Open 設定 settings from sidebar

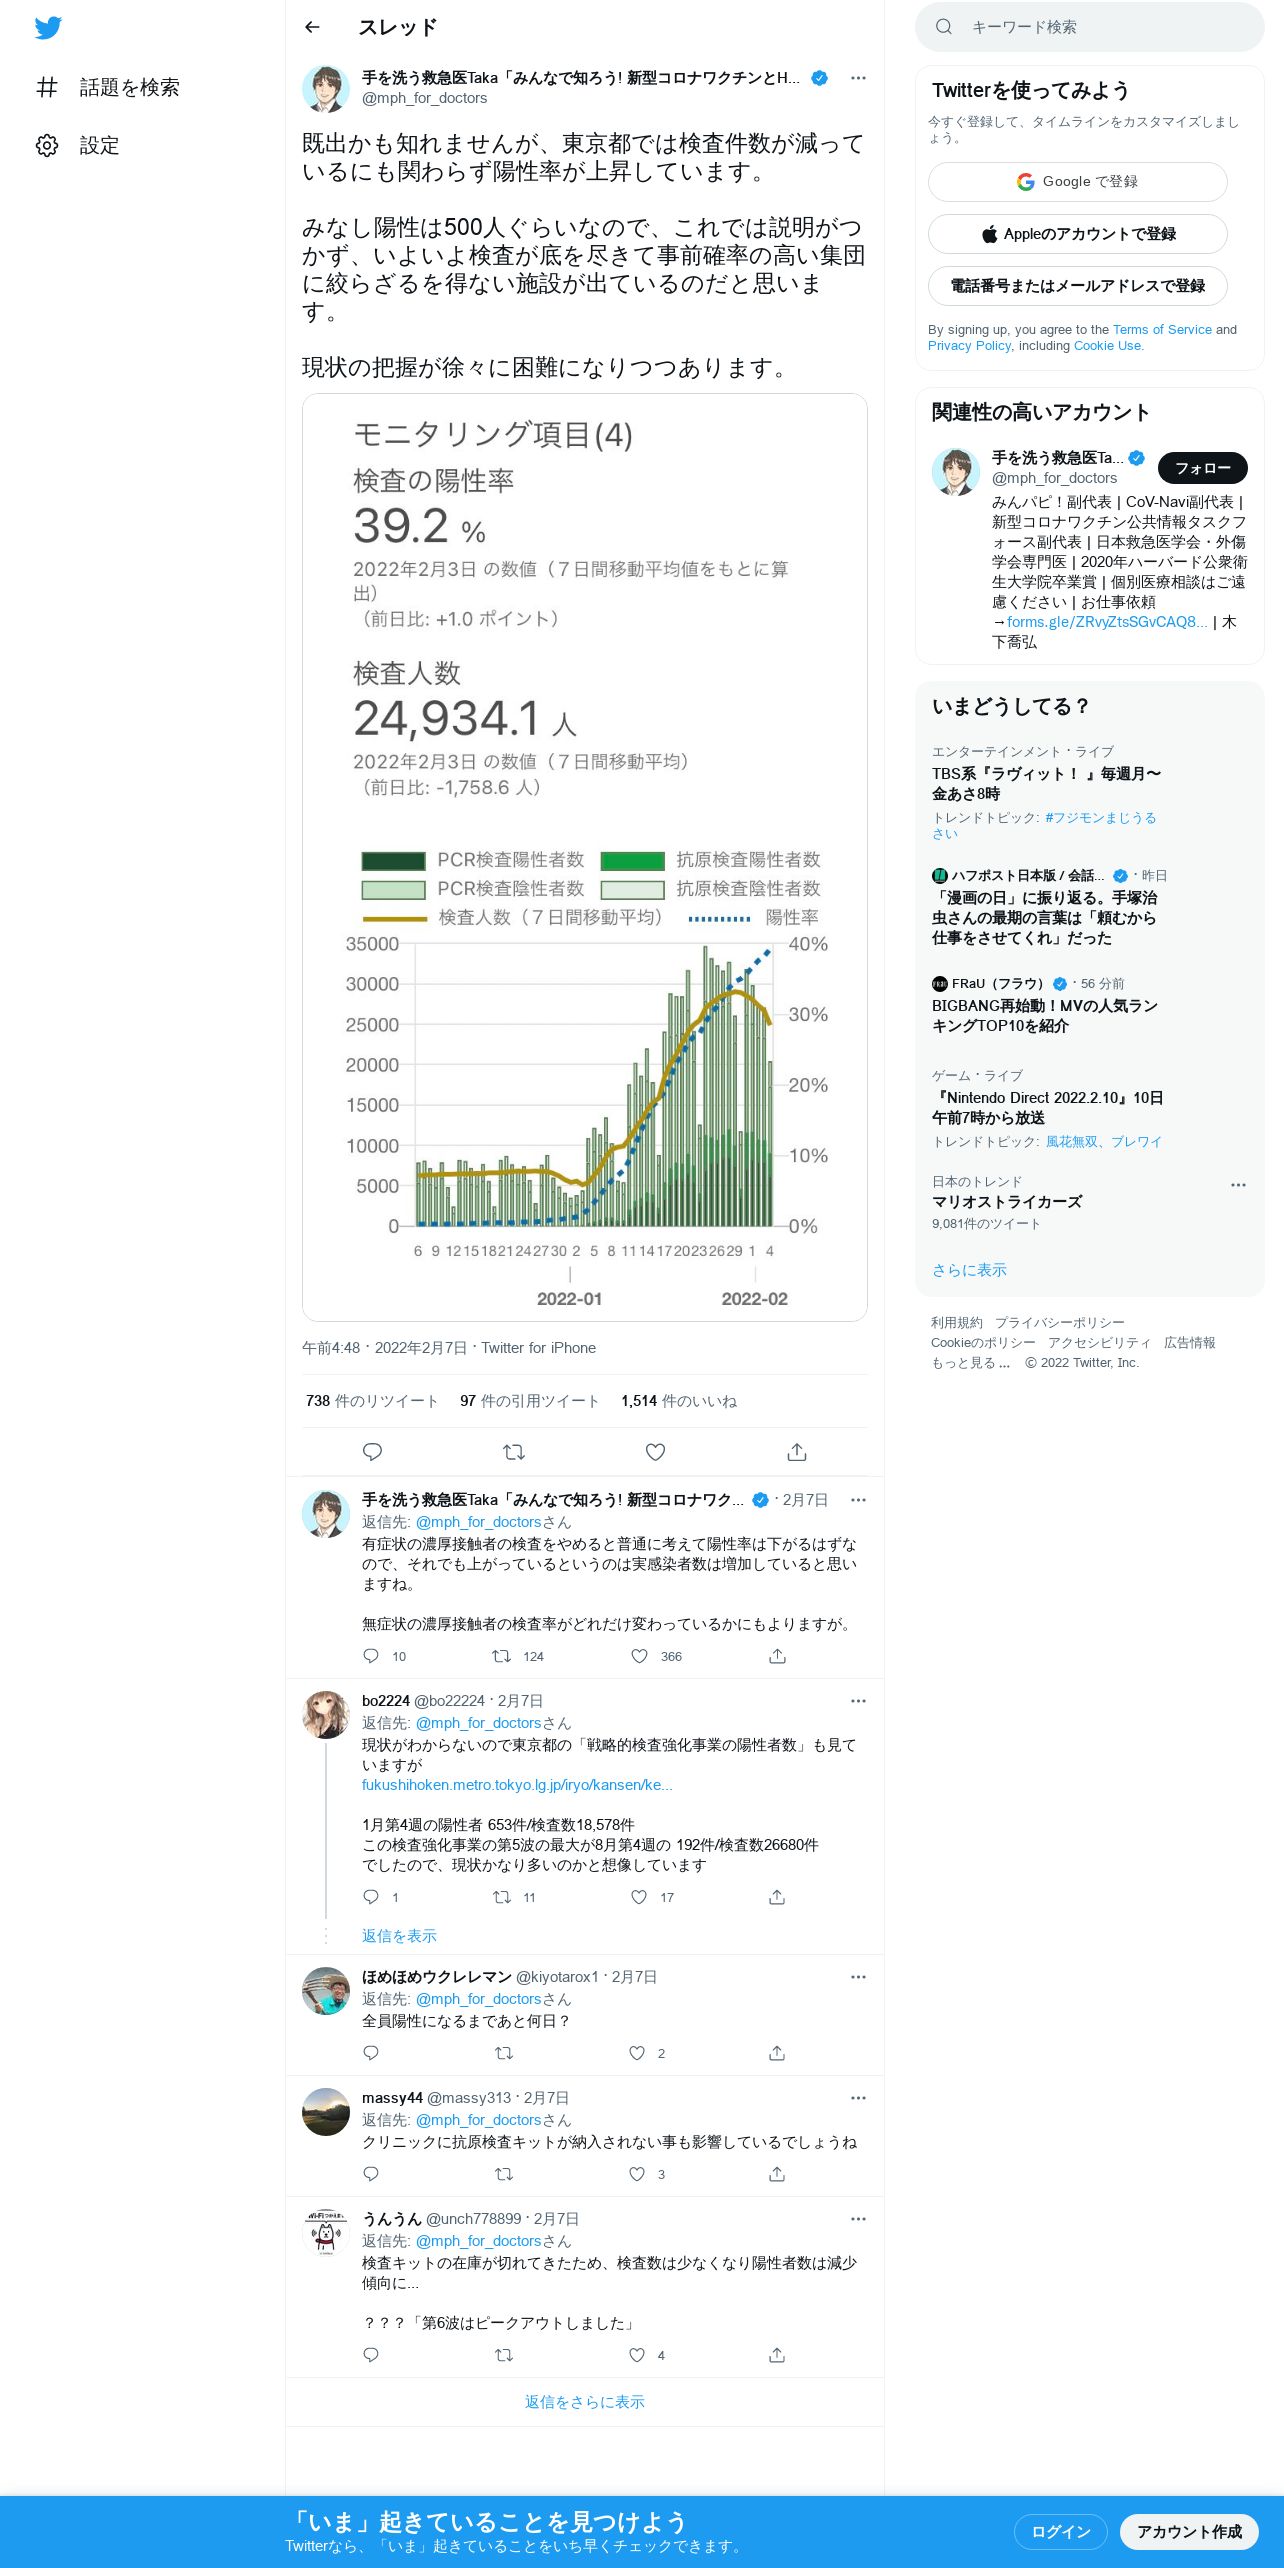(78, 146)
